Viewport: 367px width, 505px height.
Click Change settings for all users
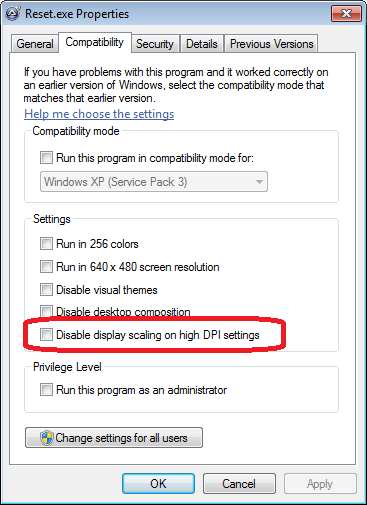[x=114, y=438]
